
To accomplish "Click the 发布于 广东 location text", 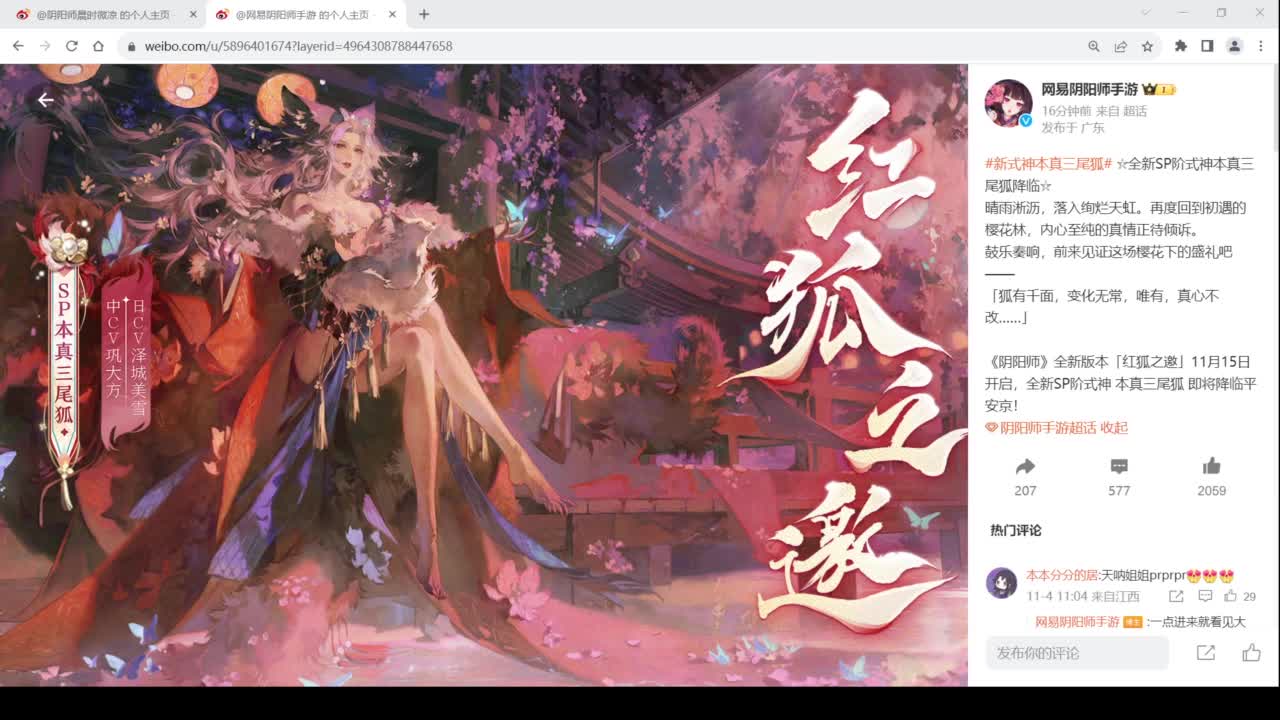I will [1073, 128].
